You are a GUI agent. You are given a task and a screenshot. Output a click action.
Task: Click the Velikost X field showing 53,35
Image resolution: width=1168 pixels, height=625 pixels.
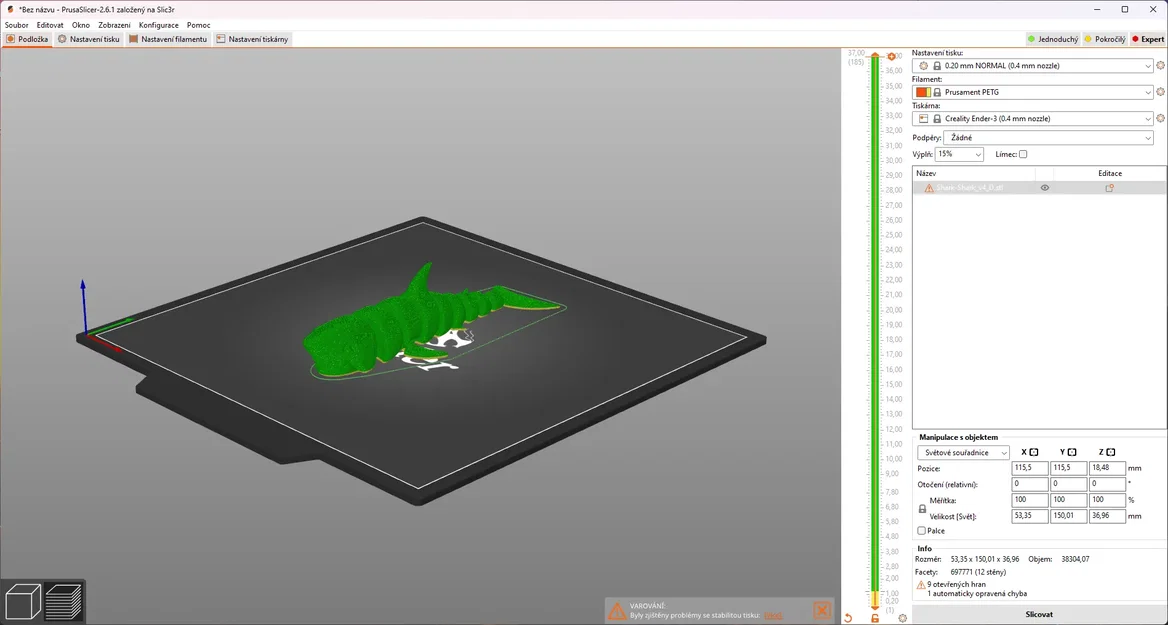pos(1029,516)
